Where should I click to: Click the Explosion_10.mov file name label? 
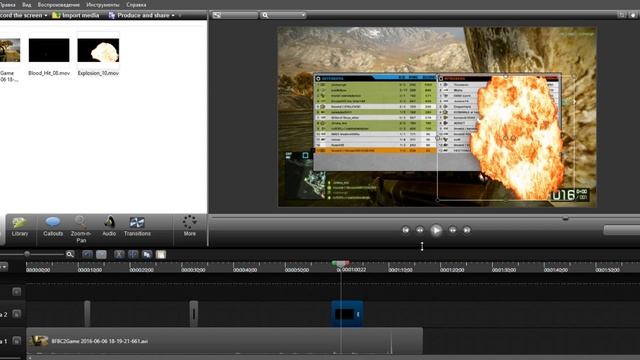[98, 73]
